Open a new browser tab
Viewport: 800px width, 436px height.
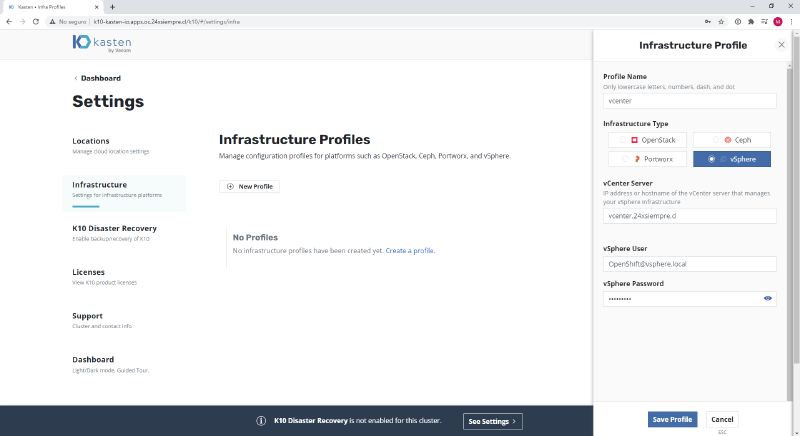112,7
